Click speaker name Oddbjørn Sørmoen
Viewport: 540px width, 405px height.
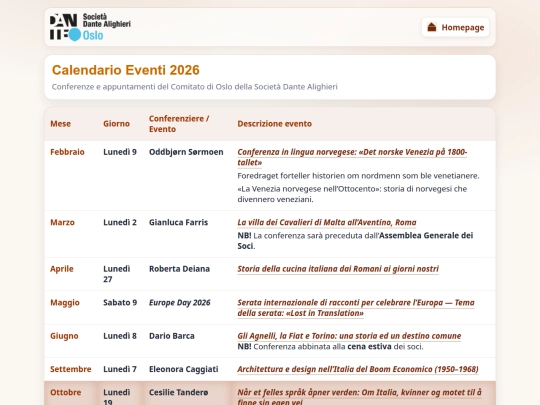(x=186, y=152)
